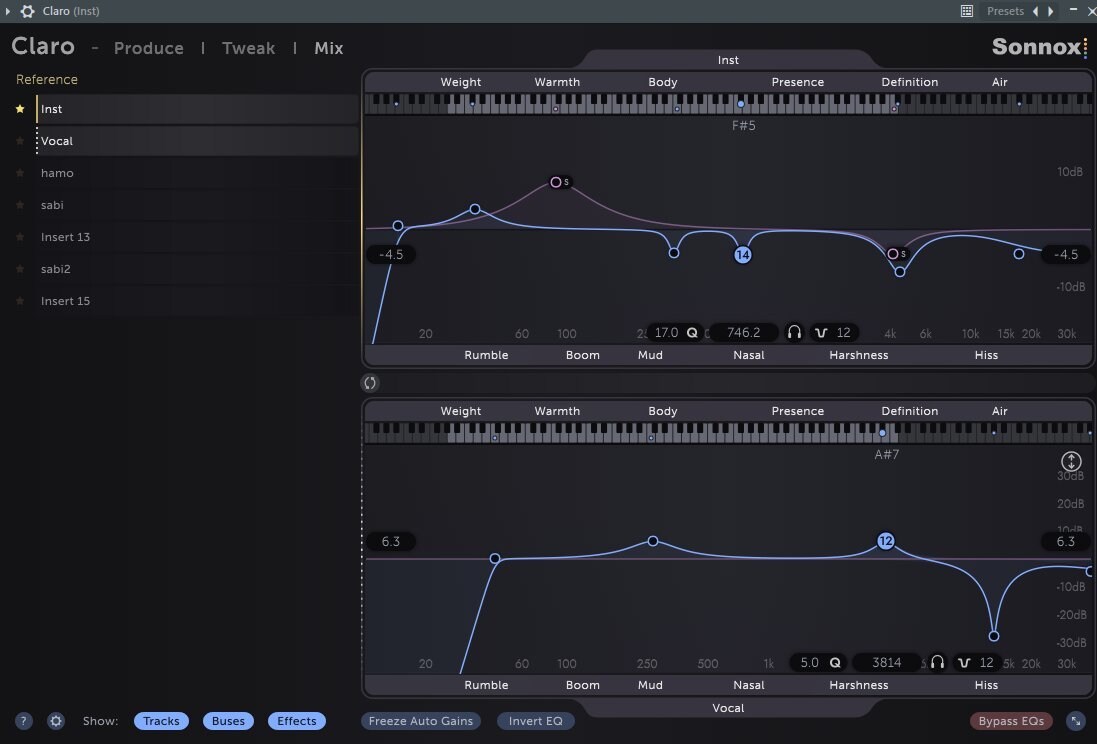The height and width of the screenshot is (744, 1097).
Task: Click the 746.2 frequency field
Action: coord(744,332)
